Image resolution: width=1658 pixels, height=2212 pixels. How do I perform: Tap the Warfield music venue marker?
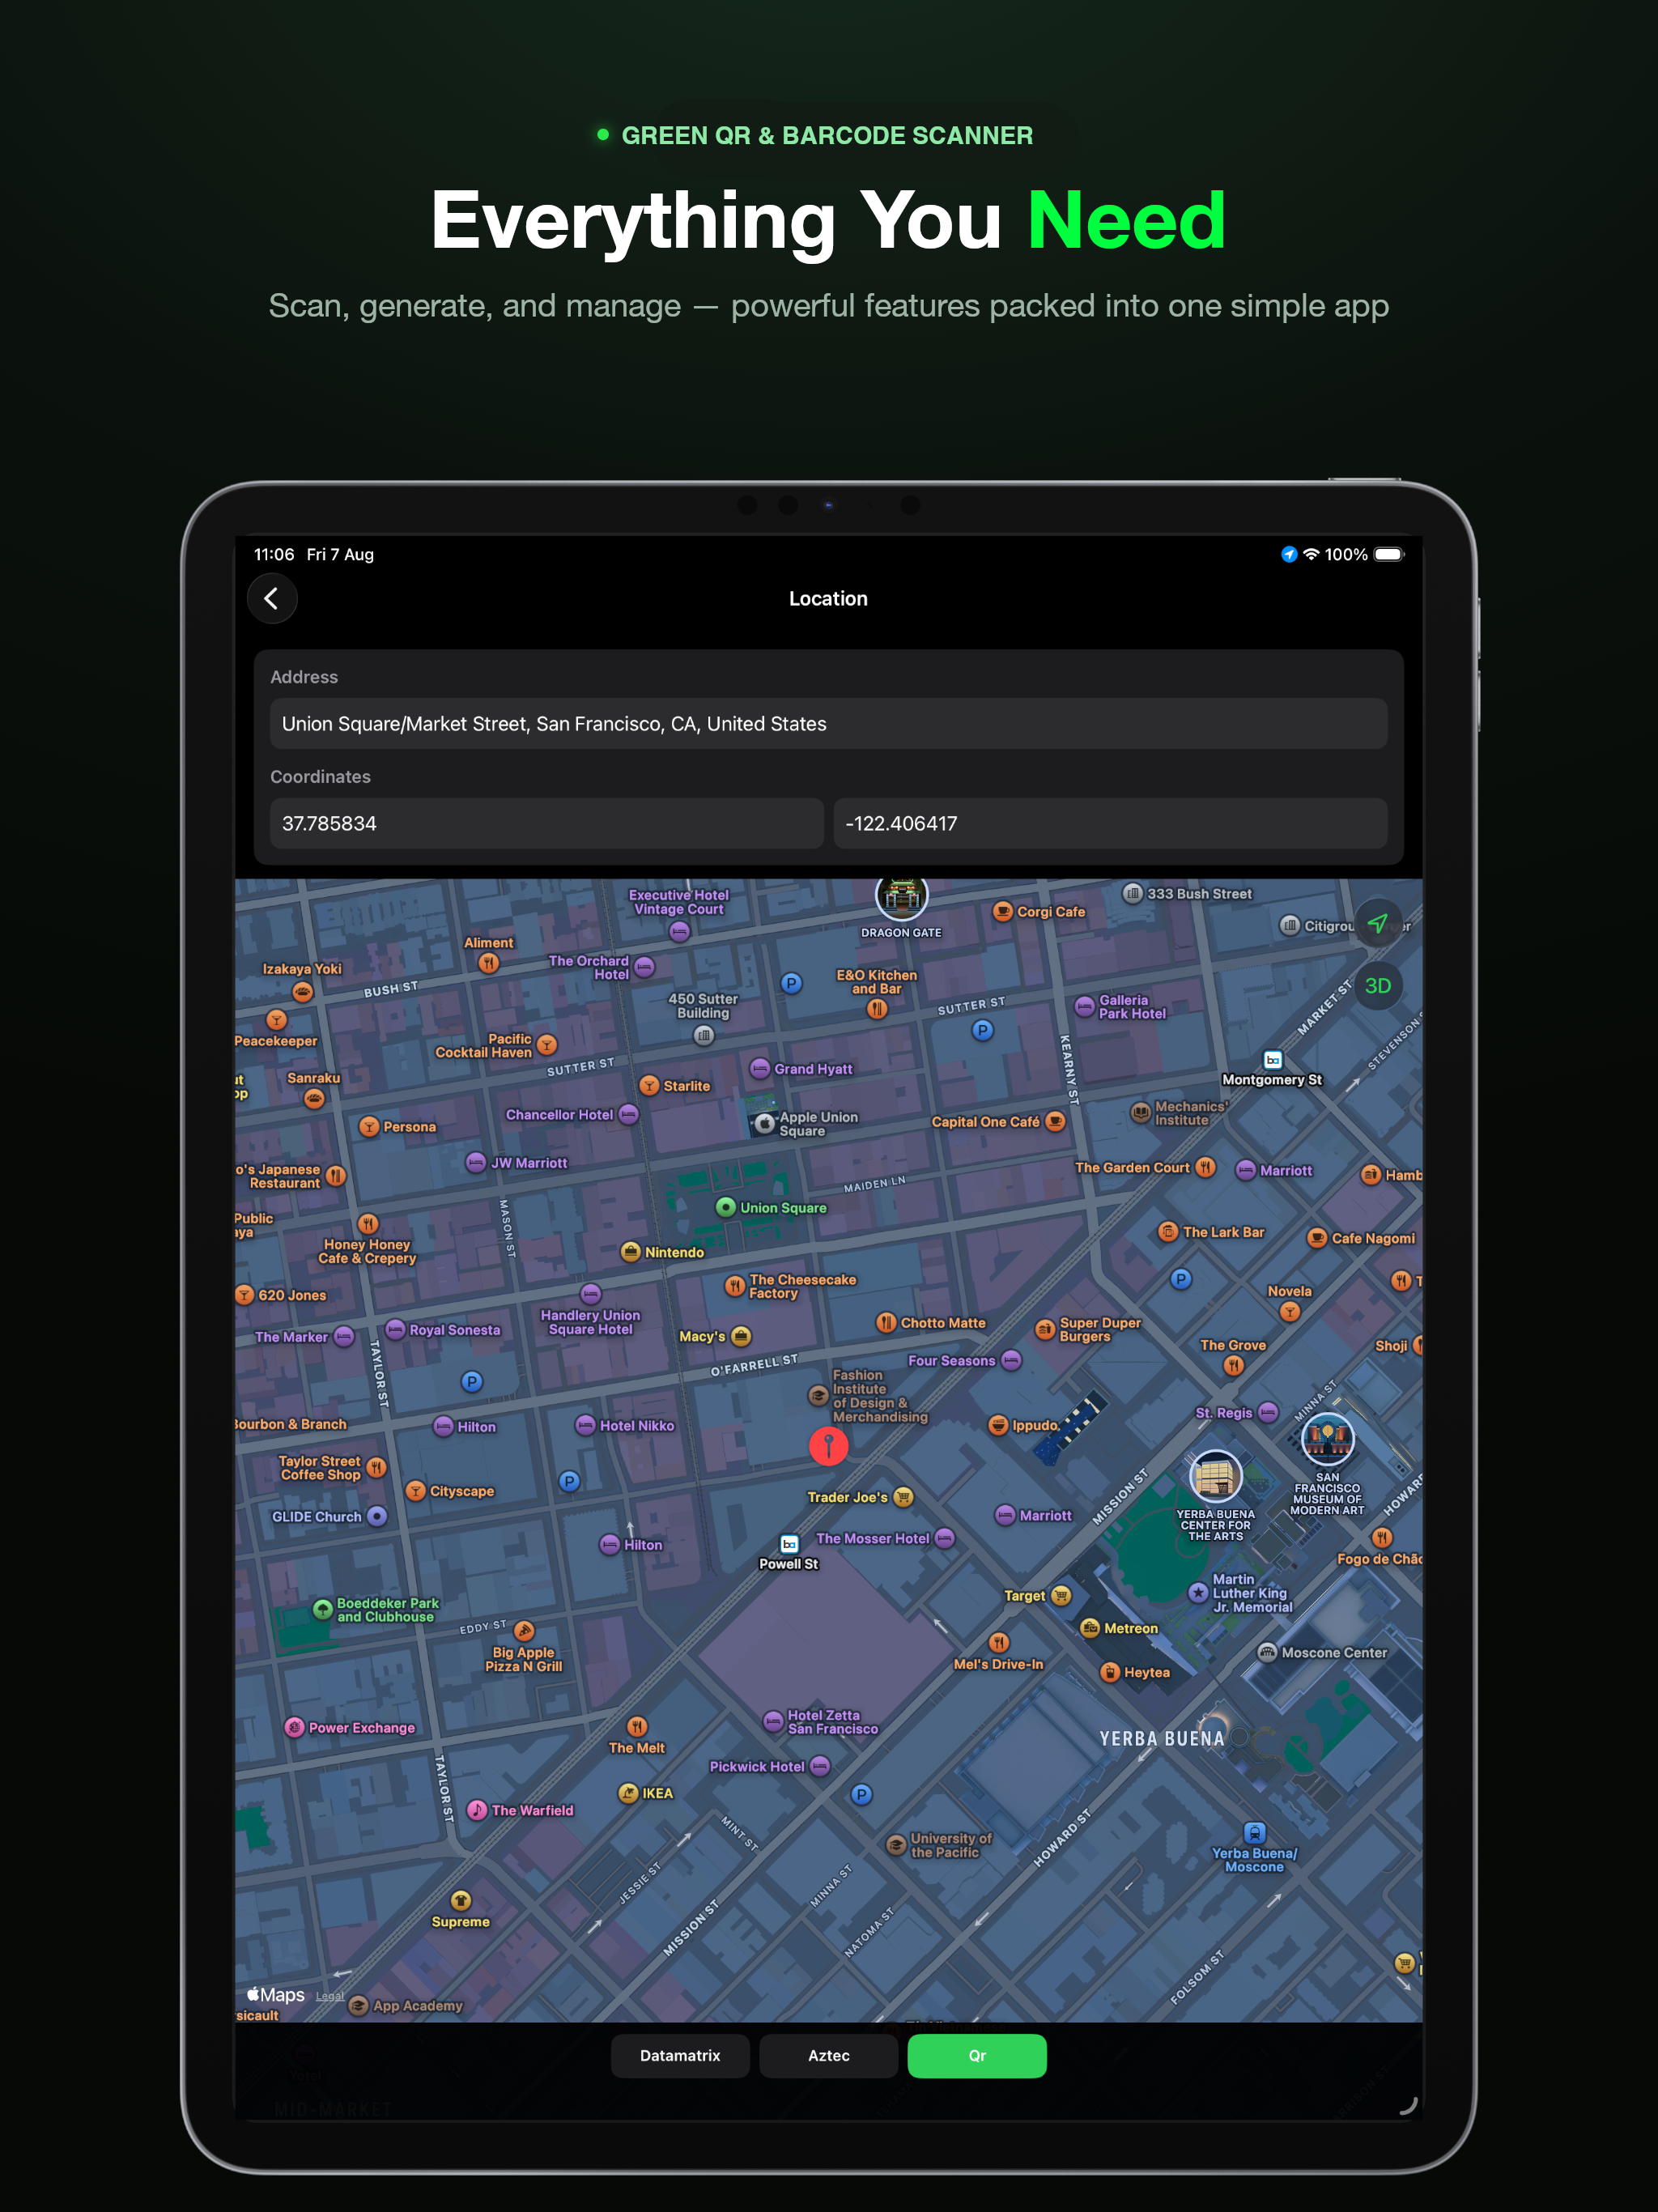[x=478, y=1810]
